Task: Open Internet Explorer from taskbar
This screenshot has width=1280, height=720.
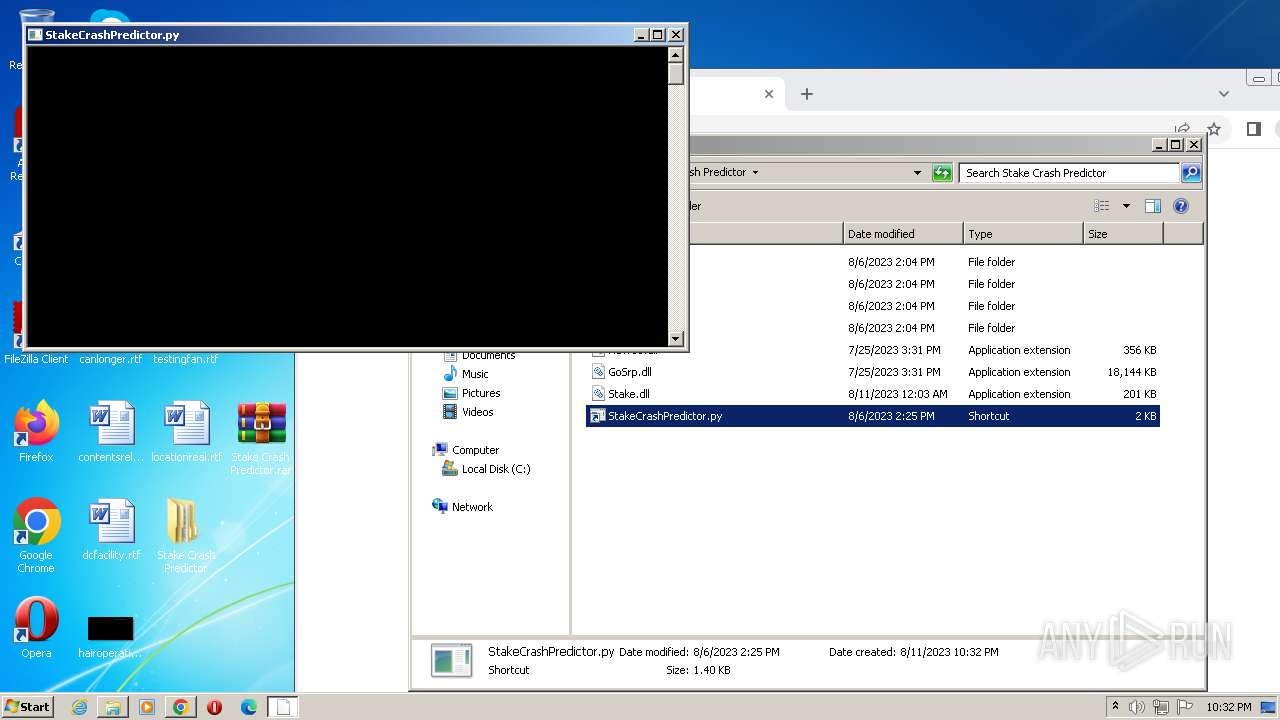Action: pos(79,707)
